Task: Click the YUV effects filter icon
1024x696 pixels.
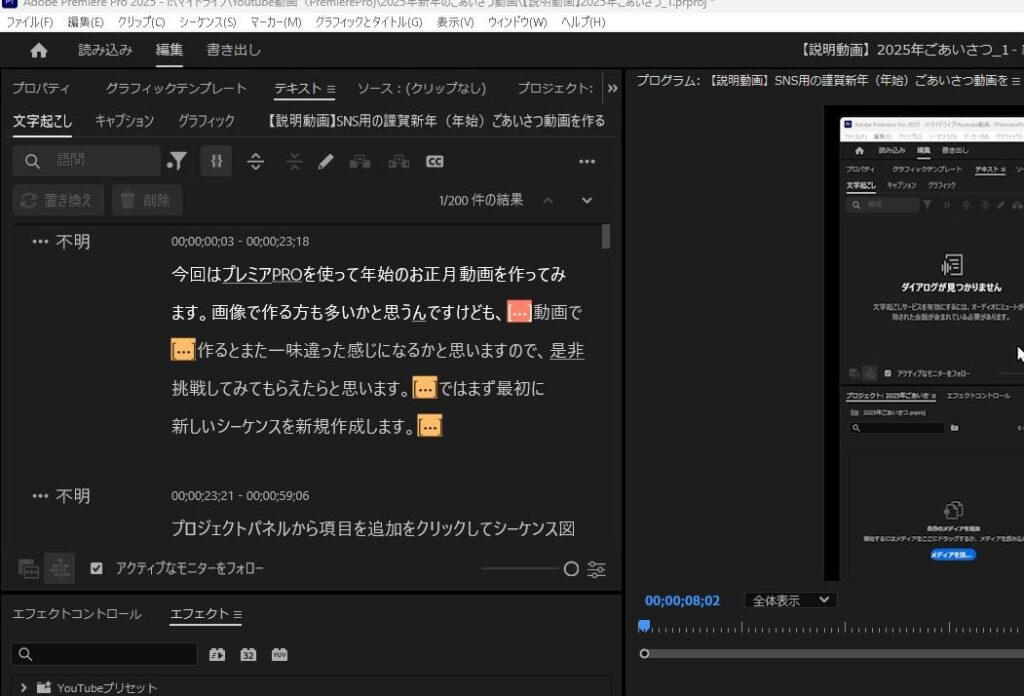Action: pos(280,654)
